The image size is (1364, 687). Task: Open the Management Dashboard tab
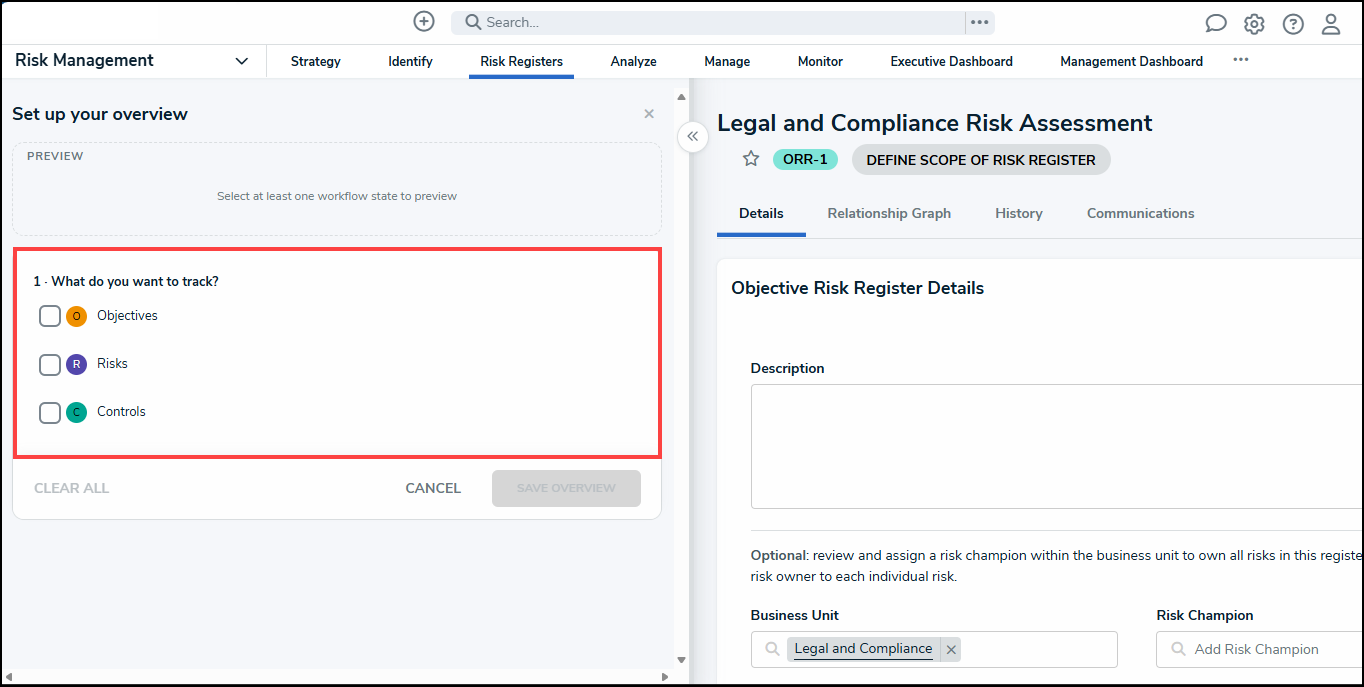click(x=1132, y=61)
